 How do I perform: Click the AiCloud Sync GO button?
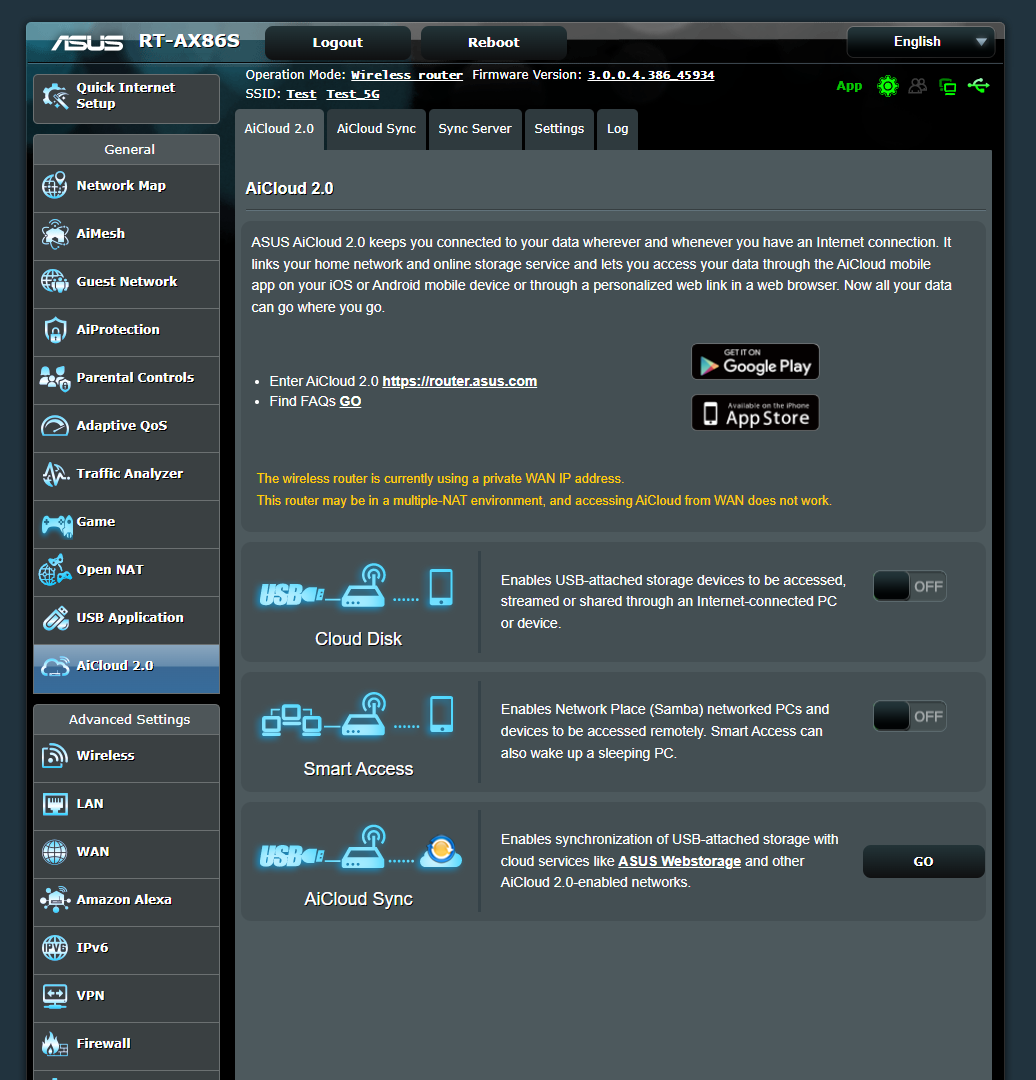click(x=923, y=862)
